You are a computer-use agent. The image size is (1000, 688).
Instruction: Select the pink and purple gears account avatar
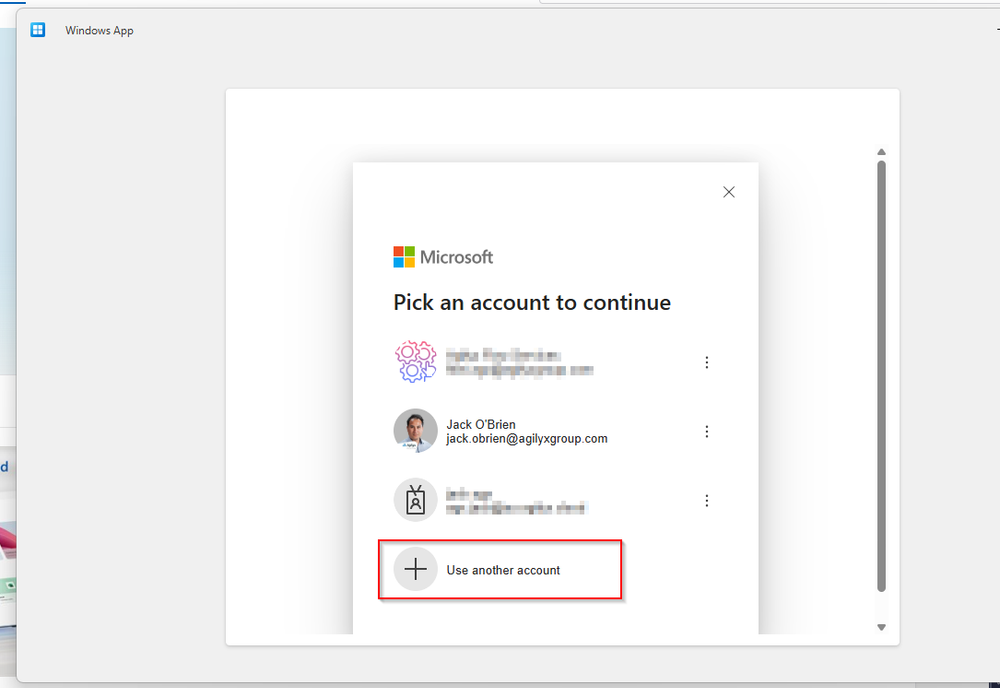415,362
